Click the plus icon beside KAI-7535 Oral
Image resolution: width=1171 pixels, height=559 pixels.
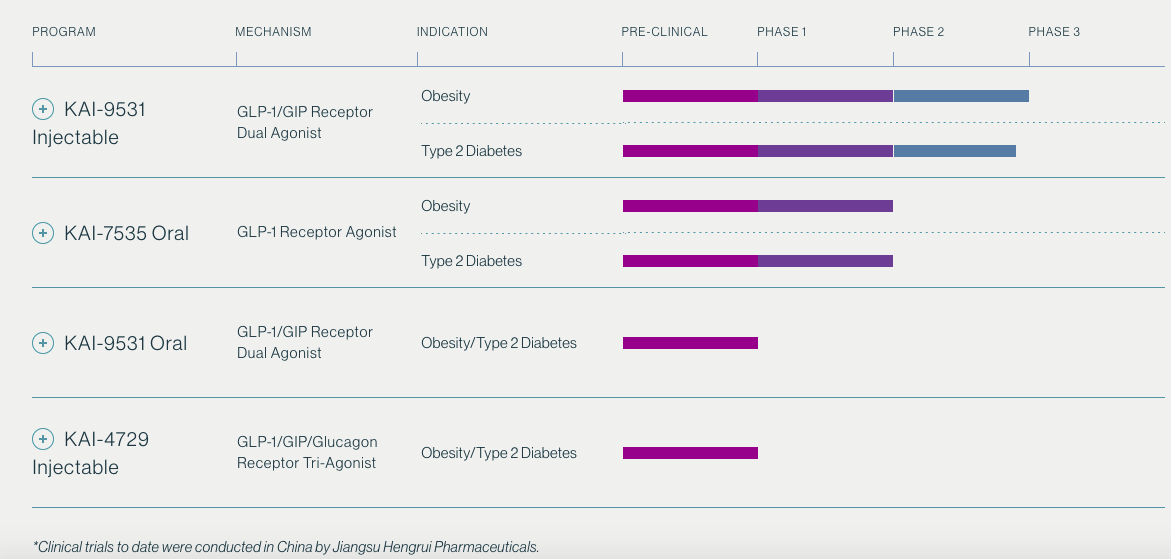point(43,233)
